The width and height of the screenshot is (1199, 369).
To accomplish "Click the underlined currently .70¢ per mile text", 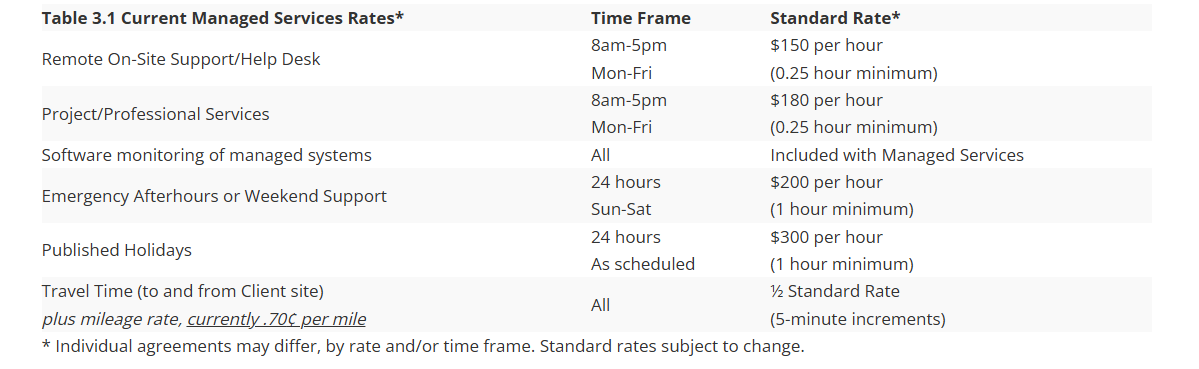I will [276, 319].
